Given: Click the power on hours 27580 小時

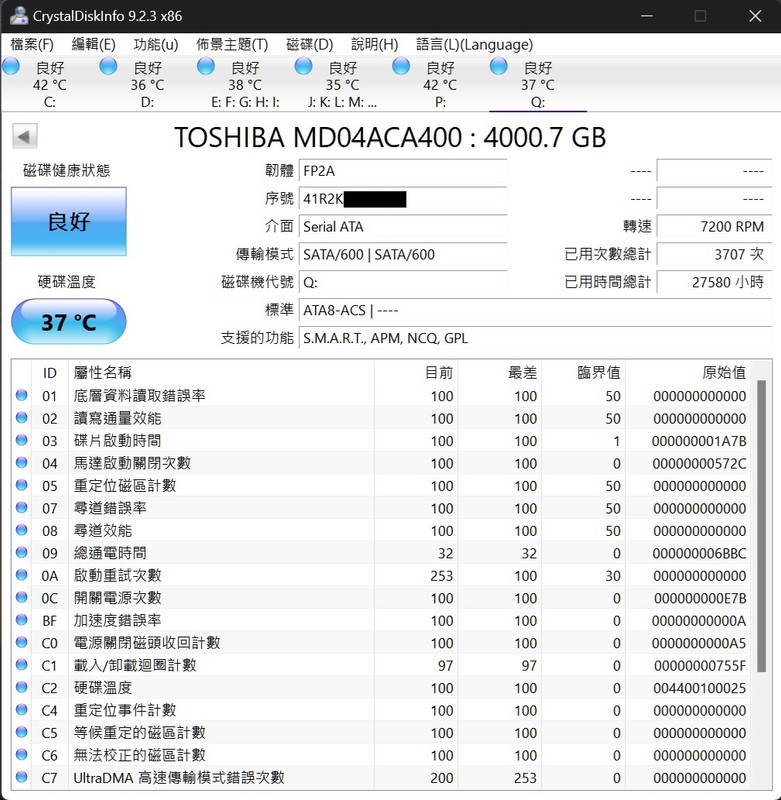Looking at the screenshot, I should coord(714,282).
